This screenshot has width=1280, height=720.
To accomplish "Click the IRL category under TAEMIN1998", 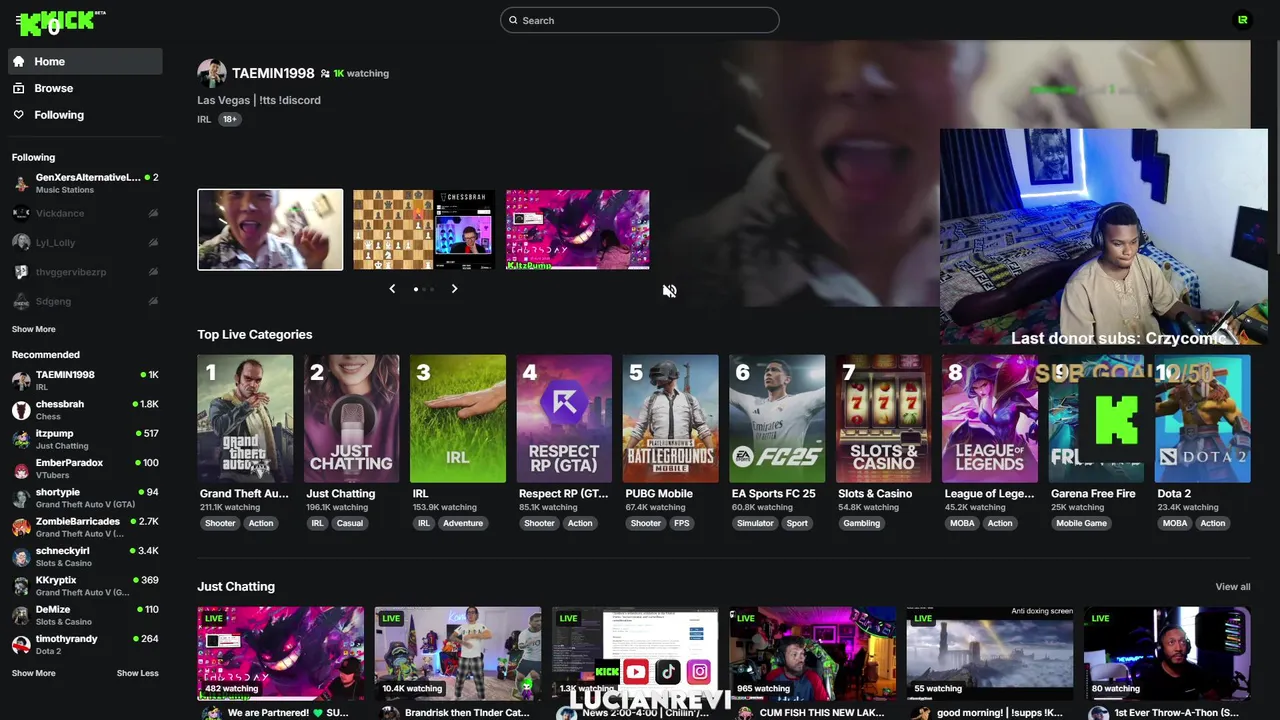I will (x=204, y=119).
